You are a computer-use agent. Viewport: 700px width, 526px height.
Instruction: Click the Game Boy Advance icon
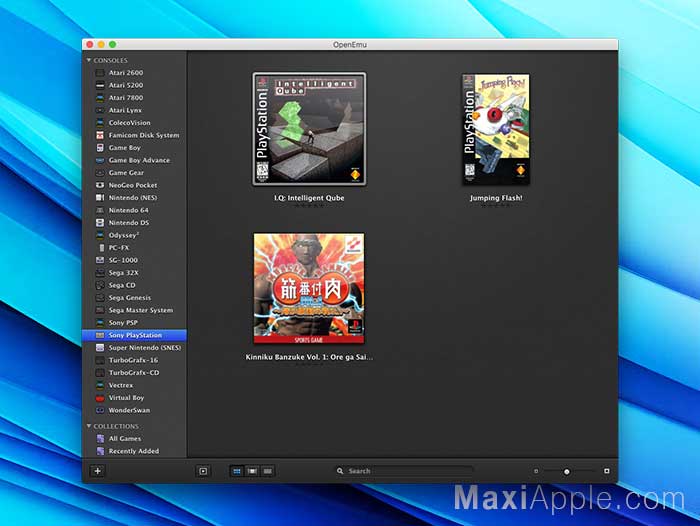(x=100, y=160)
